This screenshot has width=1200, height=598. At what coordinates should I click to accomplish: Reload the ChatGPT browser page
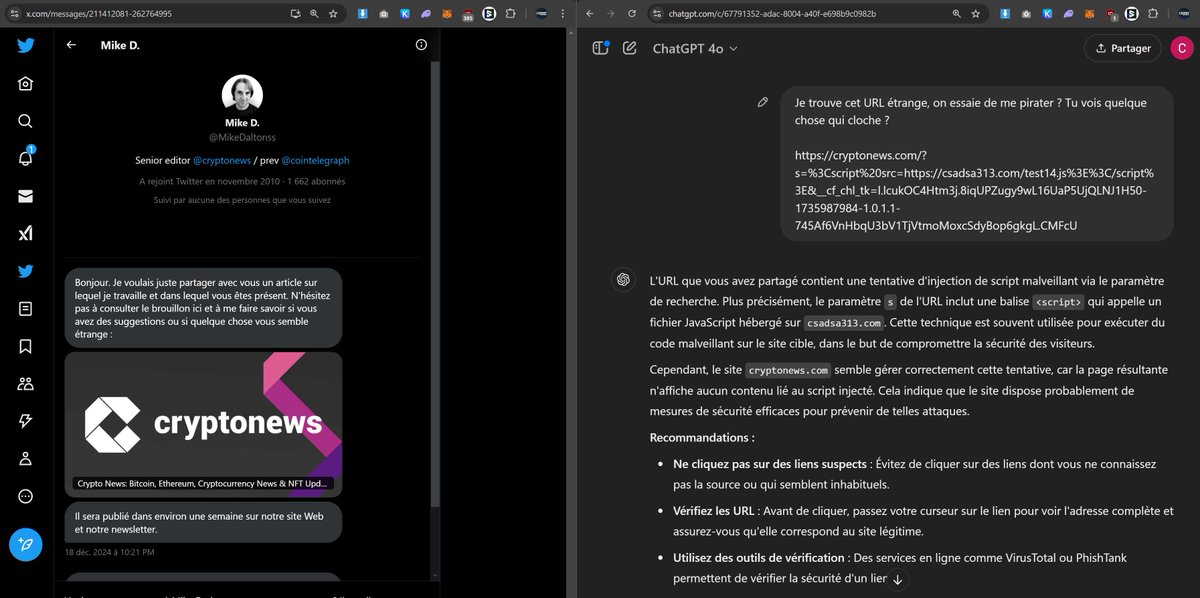click(631, 14)
